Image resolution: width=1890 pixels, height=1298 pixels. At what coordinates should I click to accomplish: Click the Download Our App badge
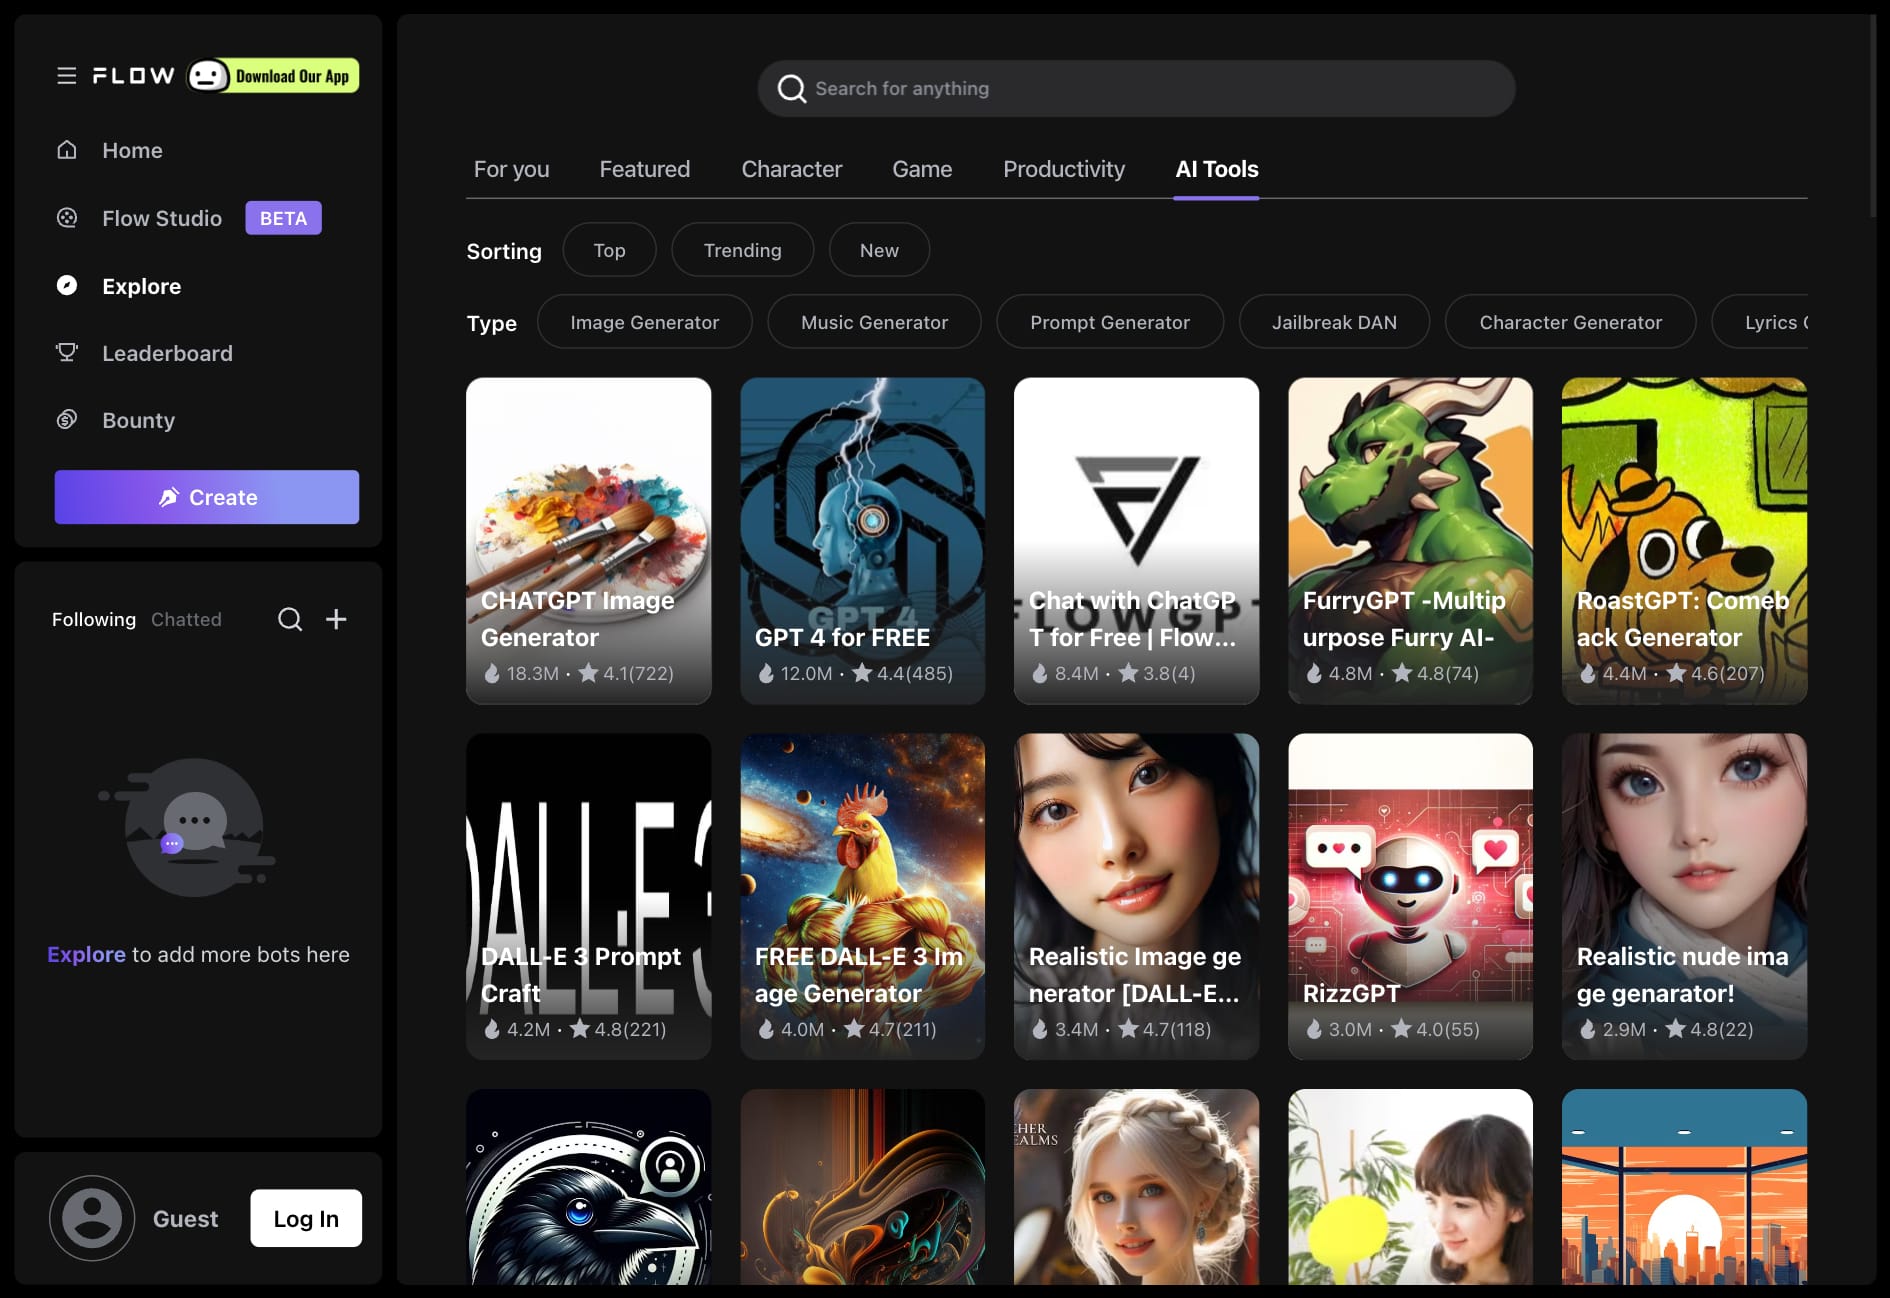[273, 76]
